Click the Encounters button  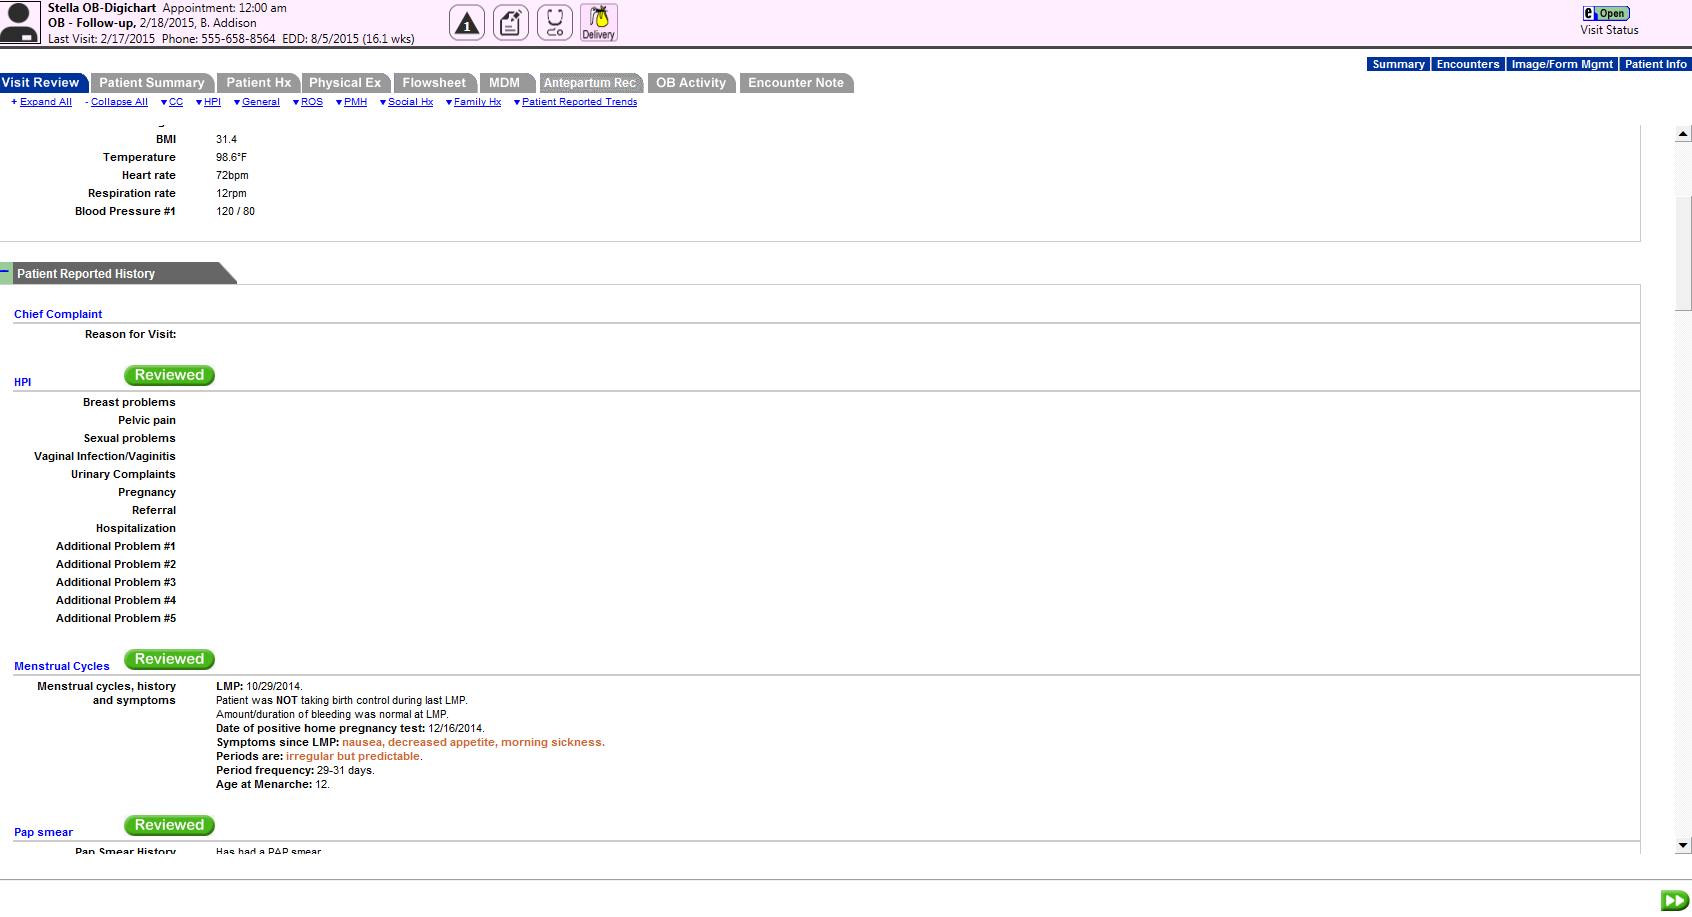(1467, 64)
